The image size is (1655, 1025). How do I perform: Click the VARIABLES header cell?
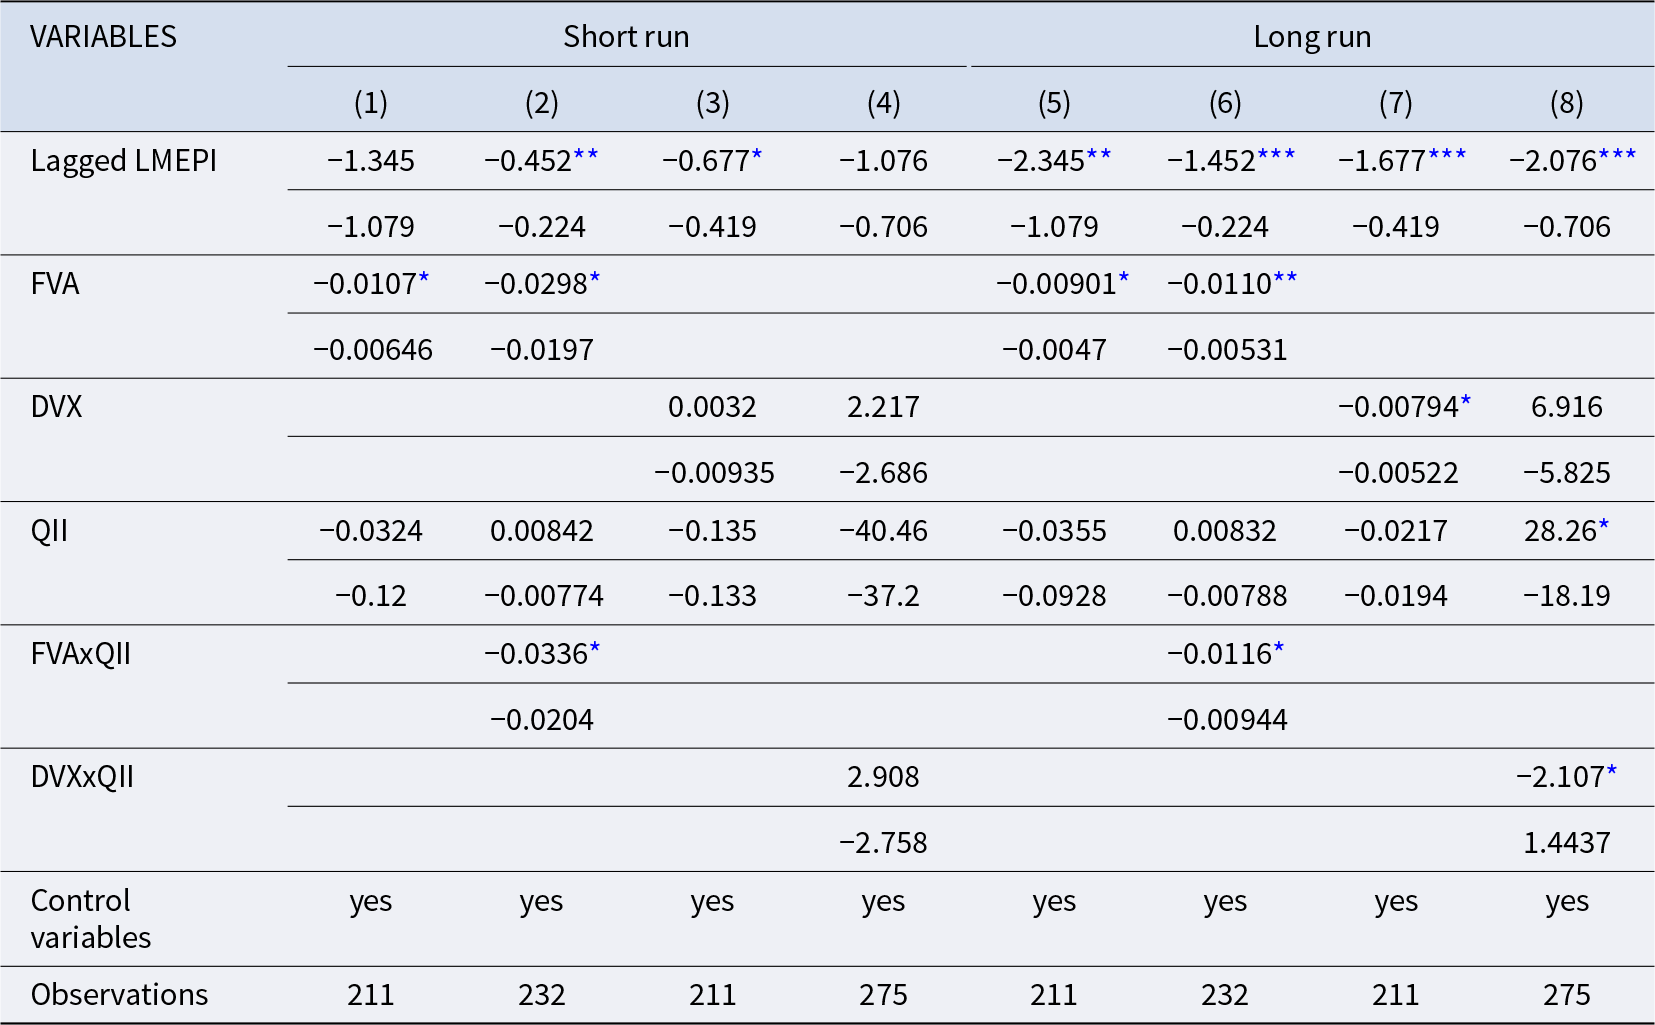pyautogui.click(x=104, y=37)
